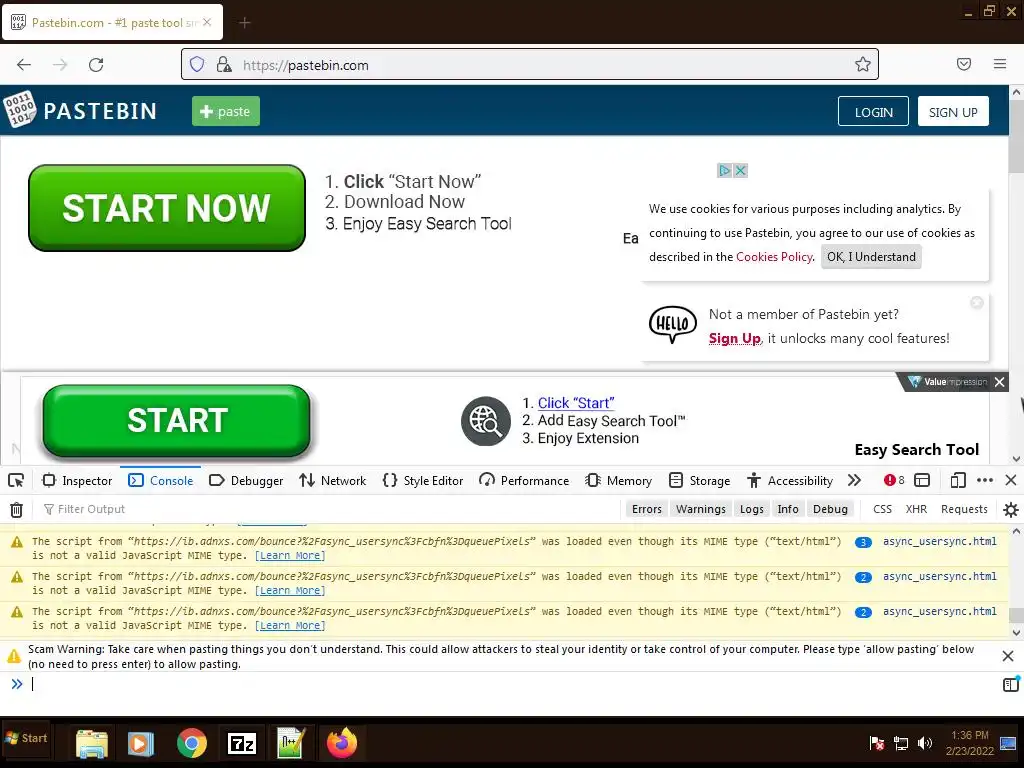Open the AdChoices info icon
The width and height of the screenshot is (1024, 768).
point(724,170)
